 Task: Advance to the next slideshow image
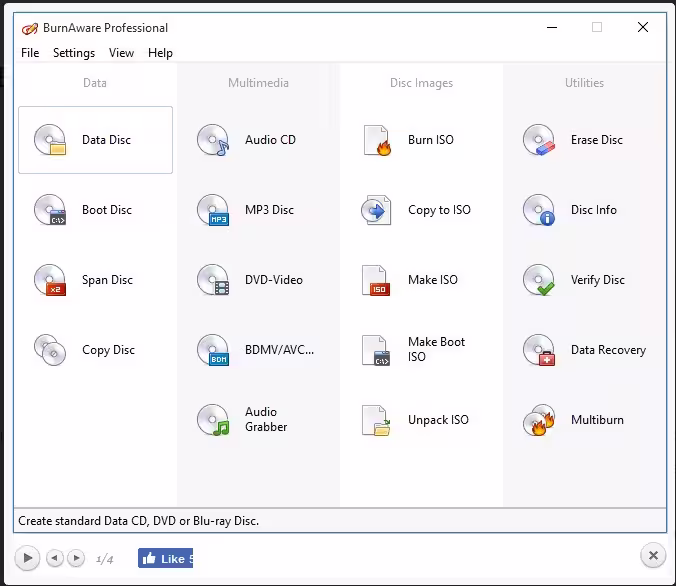(x=76, y=558)
